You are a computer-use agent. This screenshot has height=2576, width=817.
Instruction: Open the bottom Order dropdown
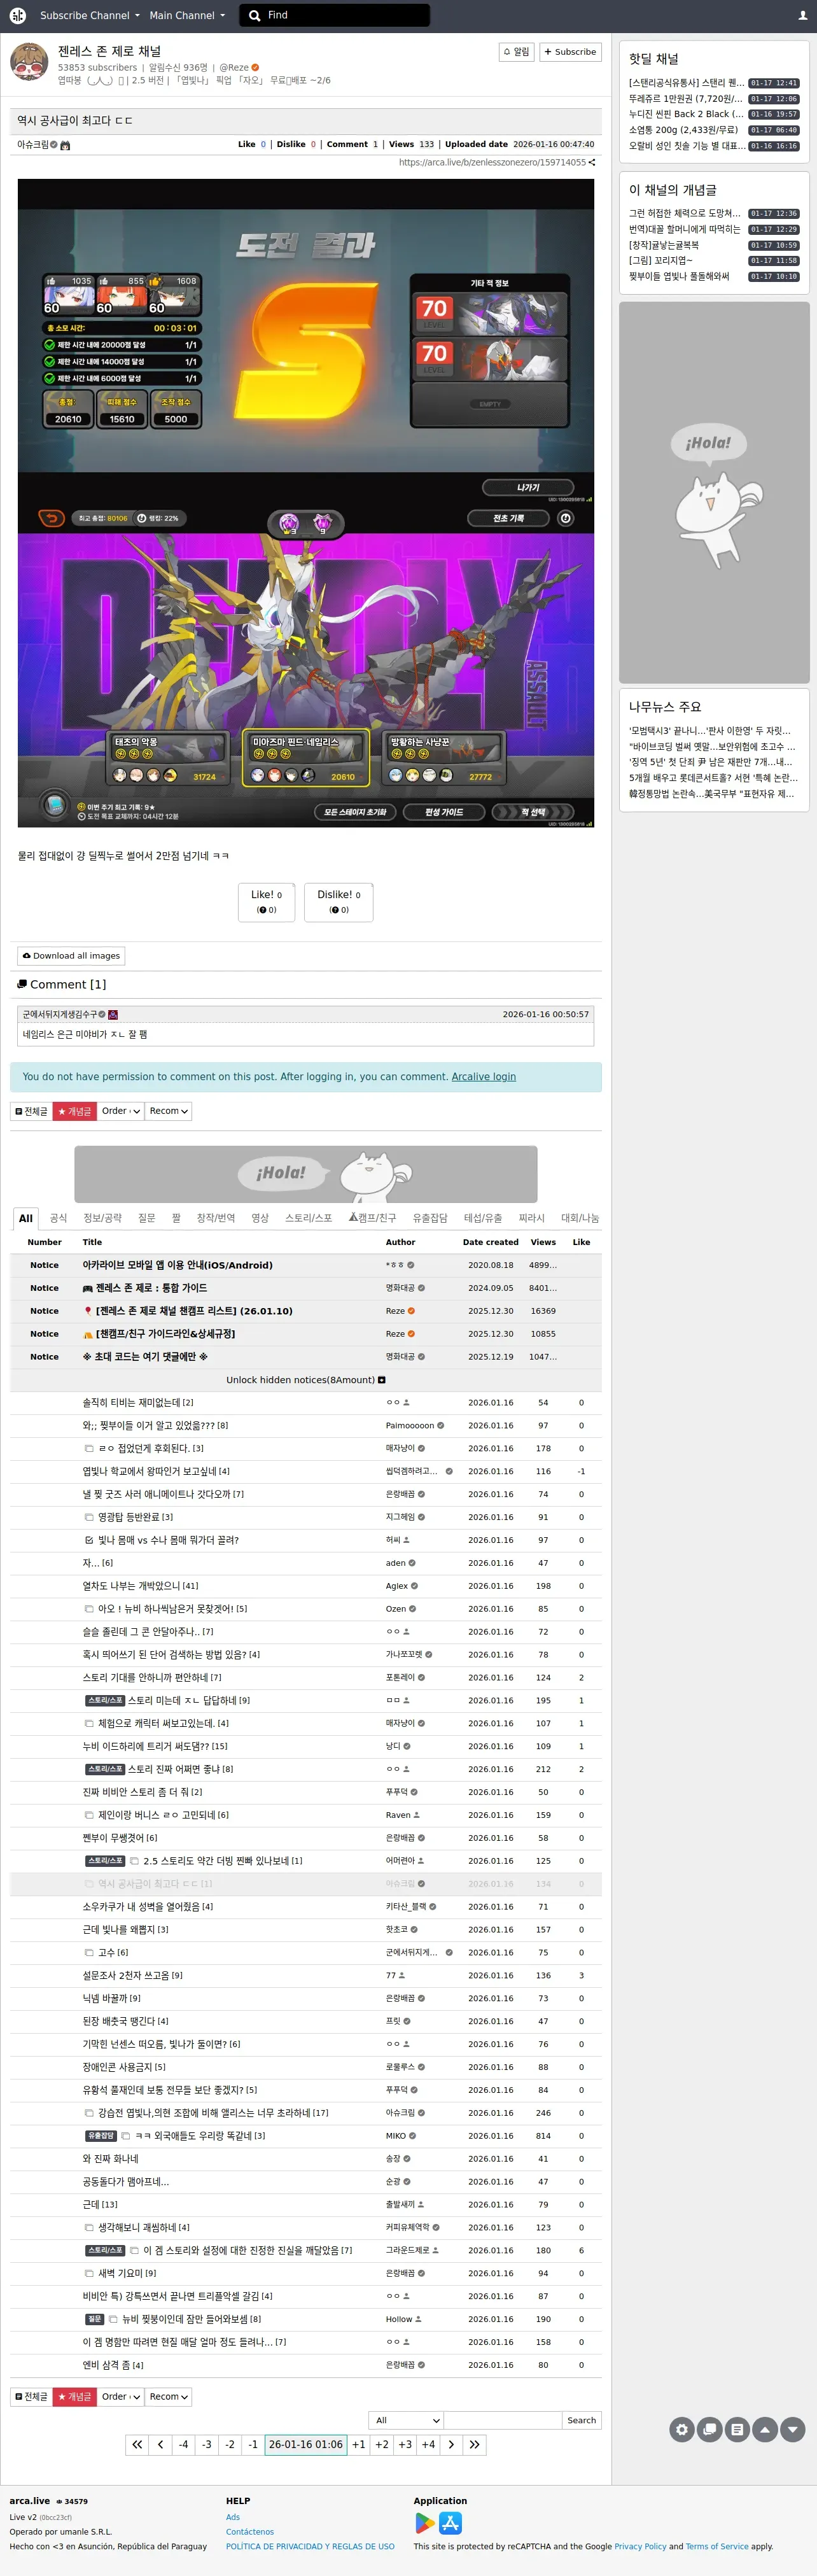point(121,2396)
